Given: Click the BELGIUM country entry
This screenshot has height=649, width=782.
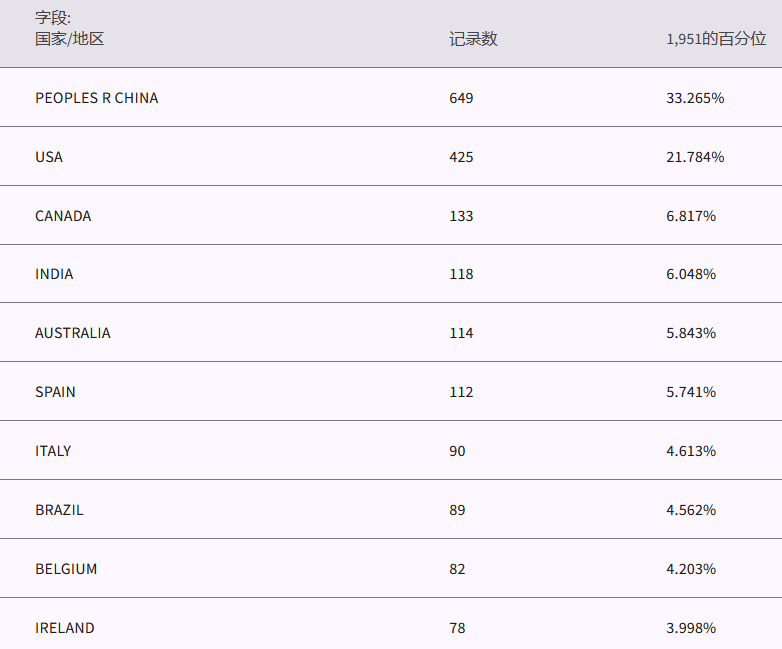Looking at the screenshot, I should click(x=66, y=569).
